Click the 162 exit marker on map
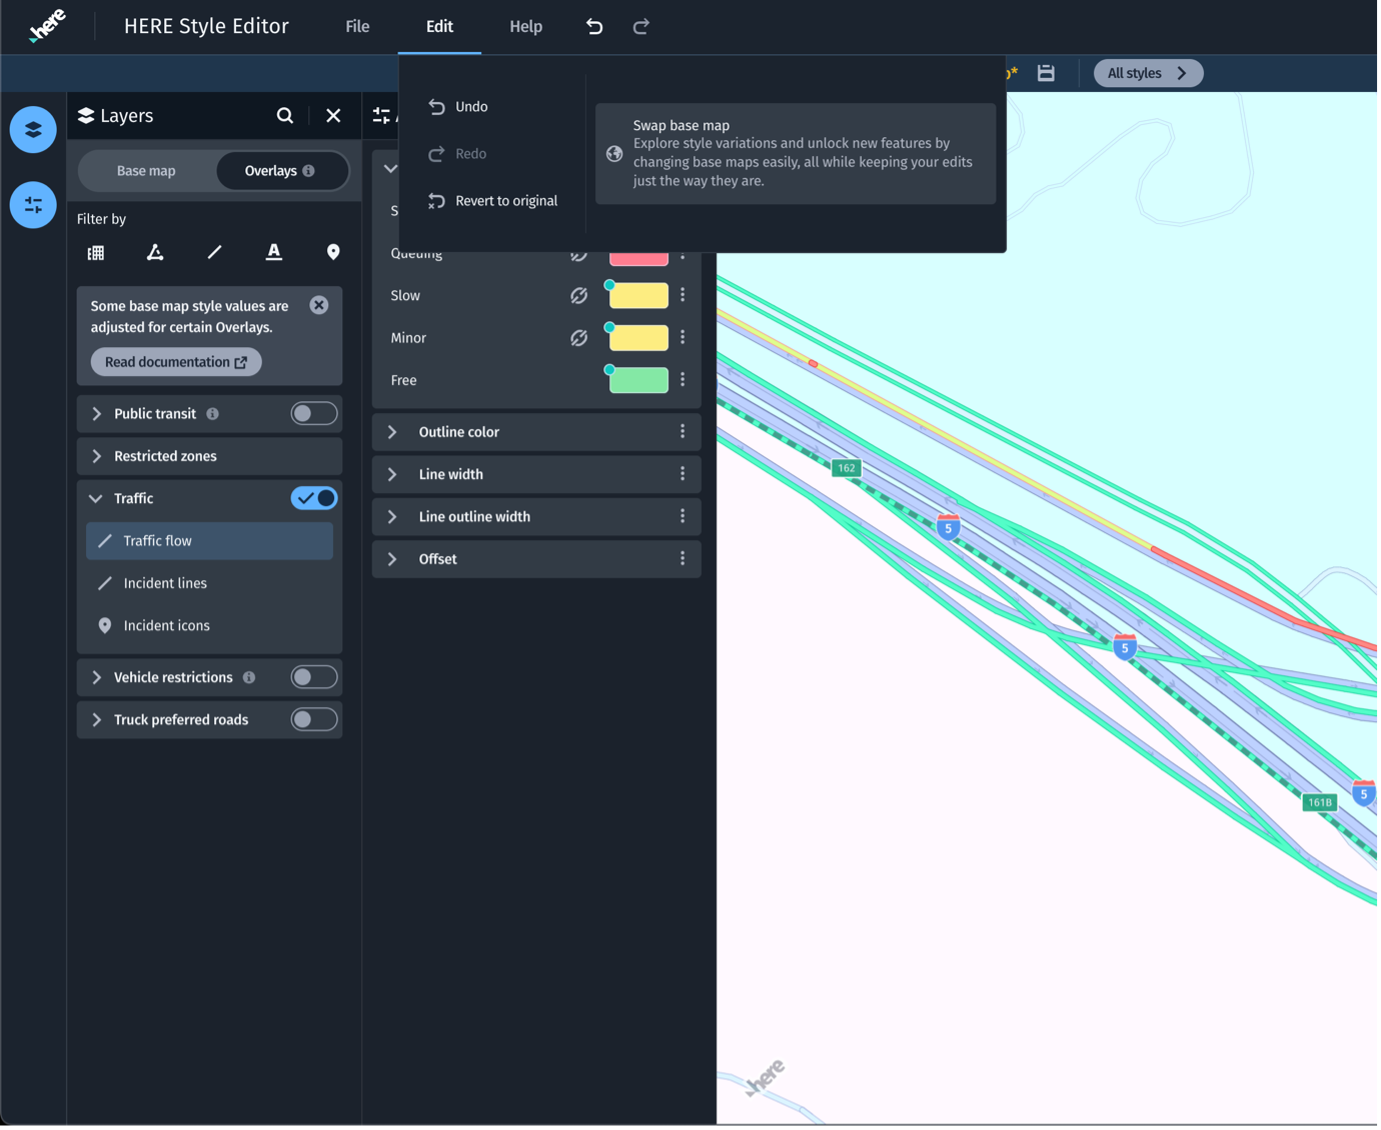The width and height of the screenshot is (1381, 1130). pyautogui.click(x=848, y=469)
